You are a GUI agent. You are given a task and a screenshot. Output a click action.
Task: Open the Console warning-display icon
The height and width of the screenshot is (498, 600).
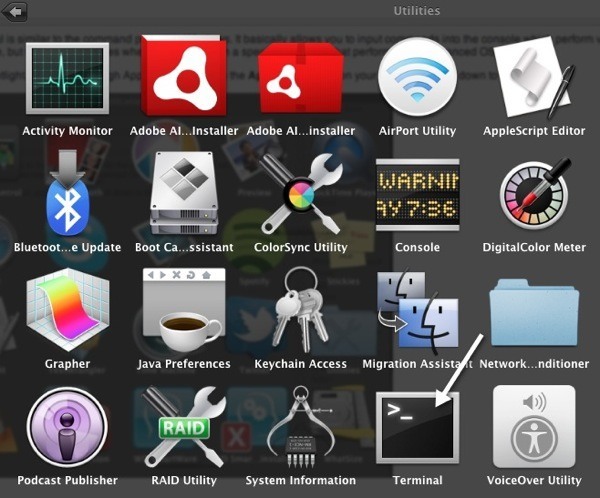tap(417, 194)
